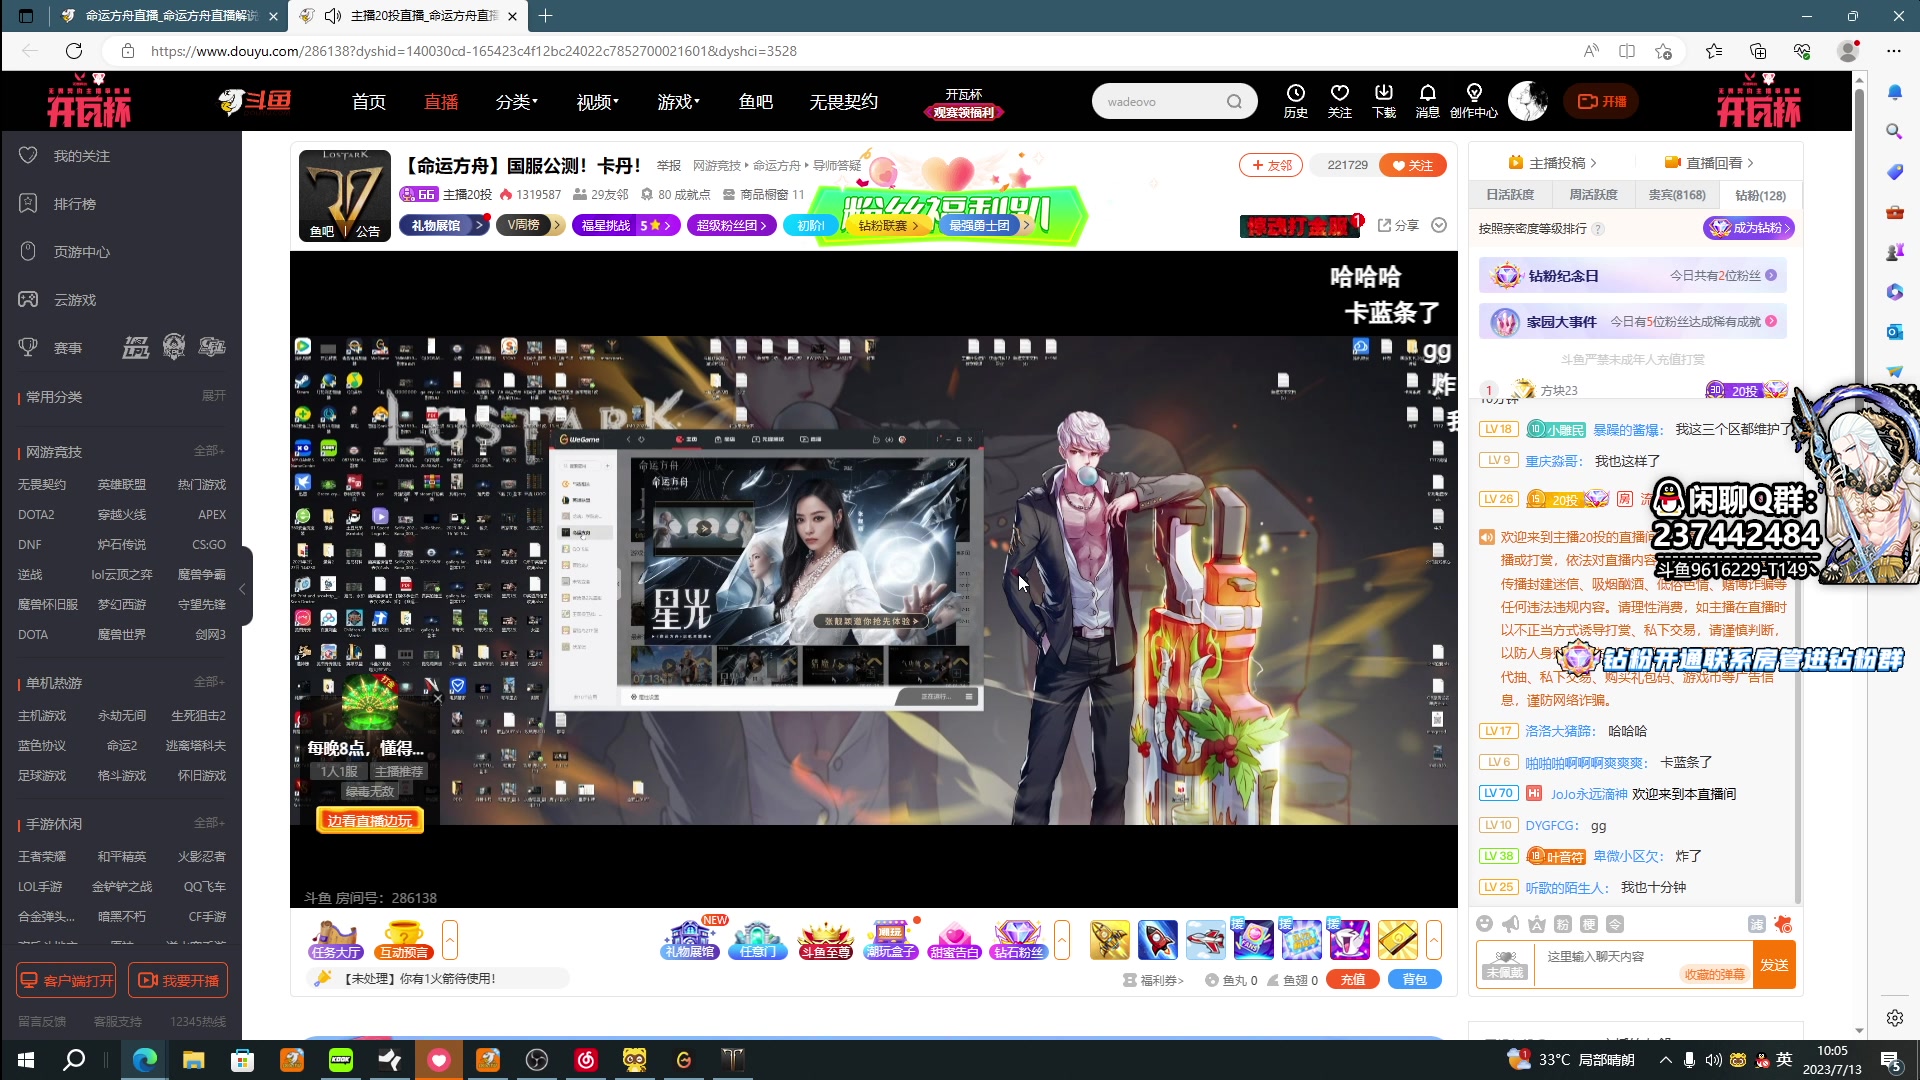Collapse the left sidebar with arrow handle
Screen dimensions: 1920x1080
243,587
